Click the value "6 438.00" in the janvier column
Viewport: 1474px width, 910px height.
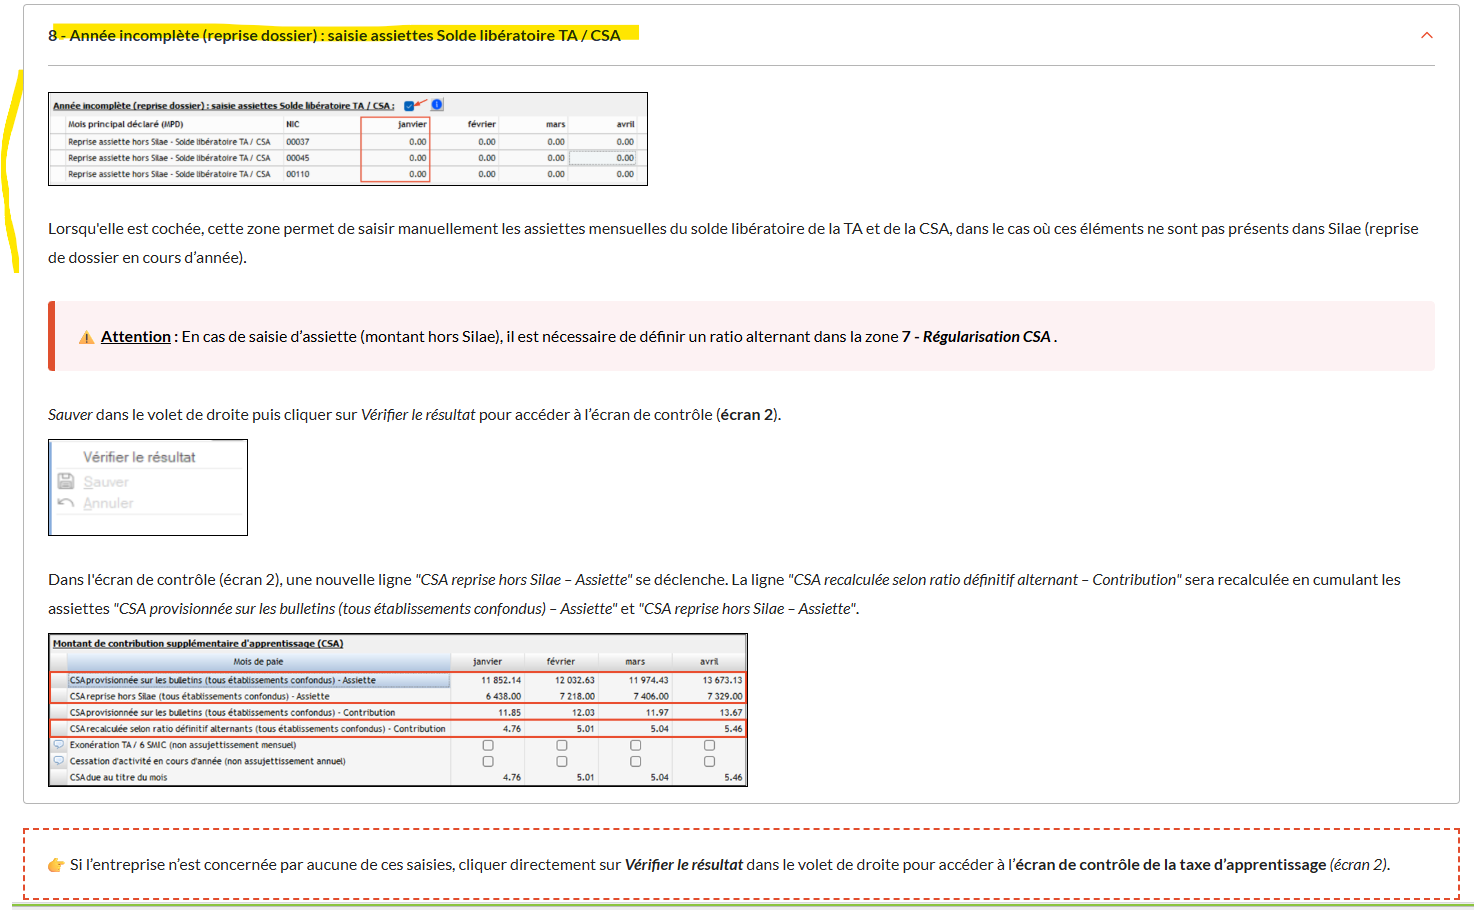click(x=504, y=696)
